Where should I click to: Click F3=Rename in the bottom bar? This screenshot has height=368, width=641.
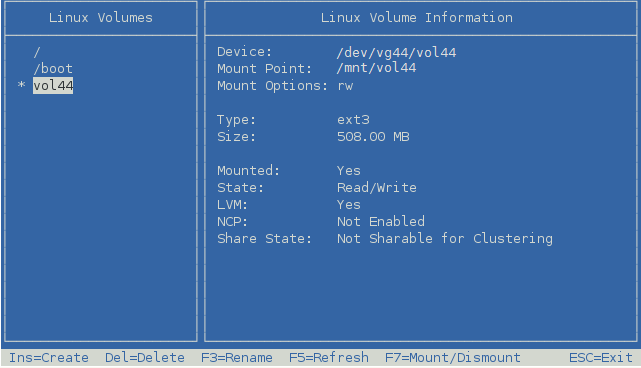pos(237,357)
